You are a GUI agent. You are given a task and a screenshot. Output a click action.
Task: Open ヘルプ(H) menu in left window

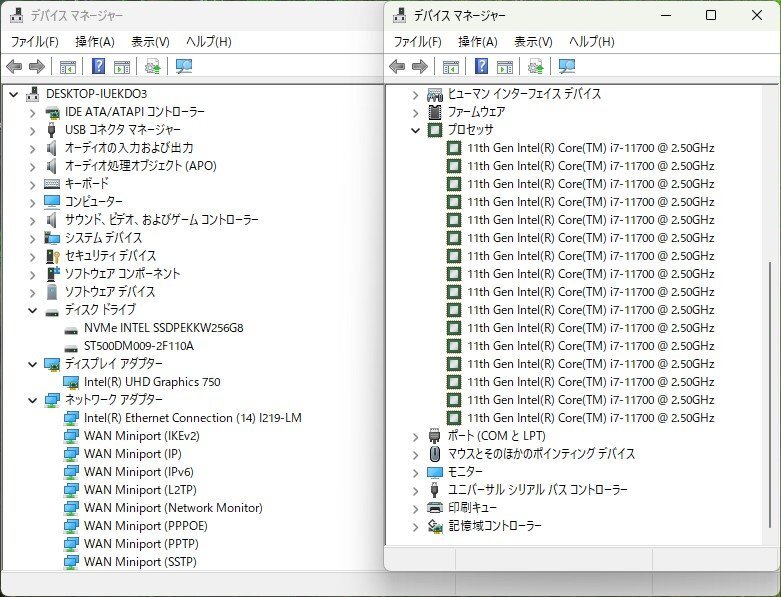(x=209, y=42)
